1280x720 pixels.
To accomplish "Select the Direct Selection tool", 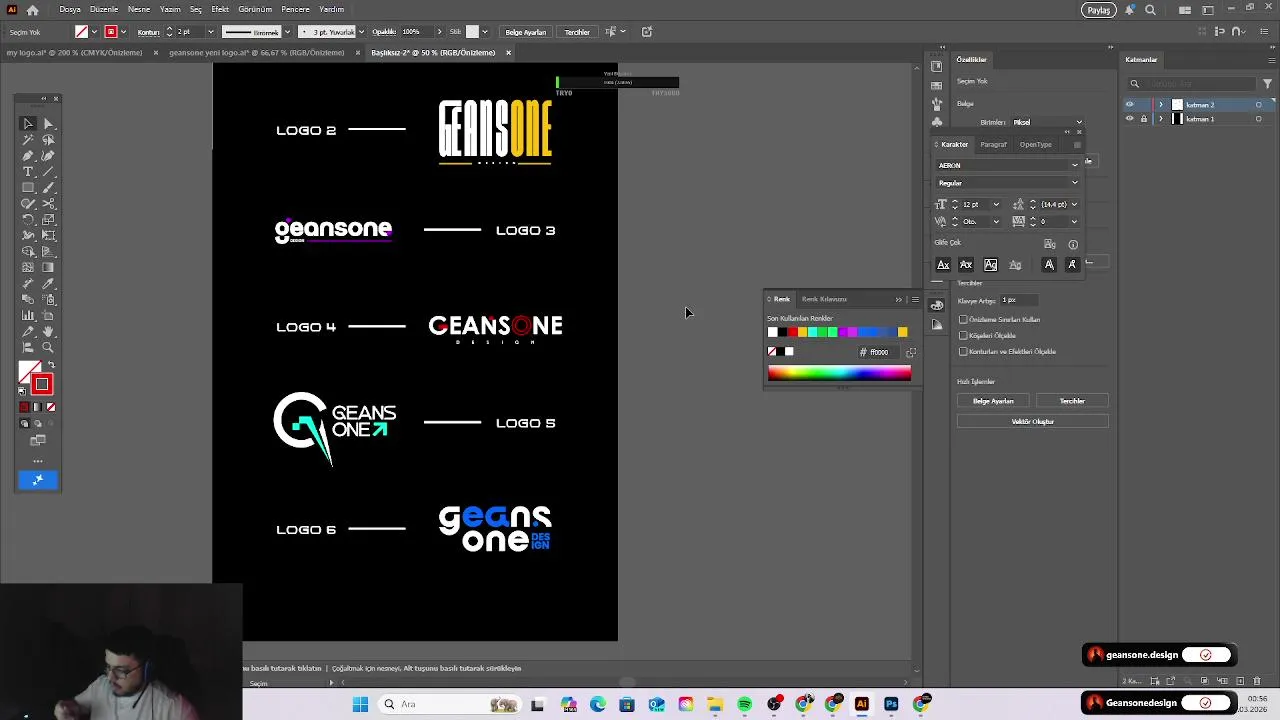I will click(48, 124).
